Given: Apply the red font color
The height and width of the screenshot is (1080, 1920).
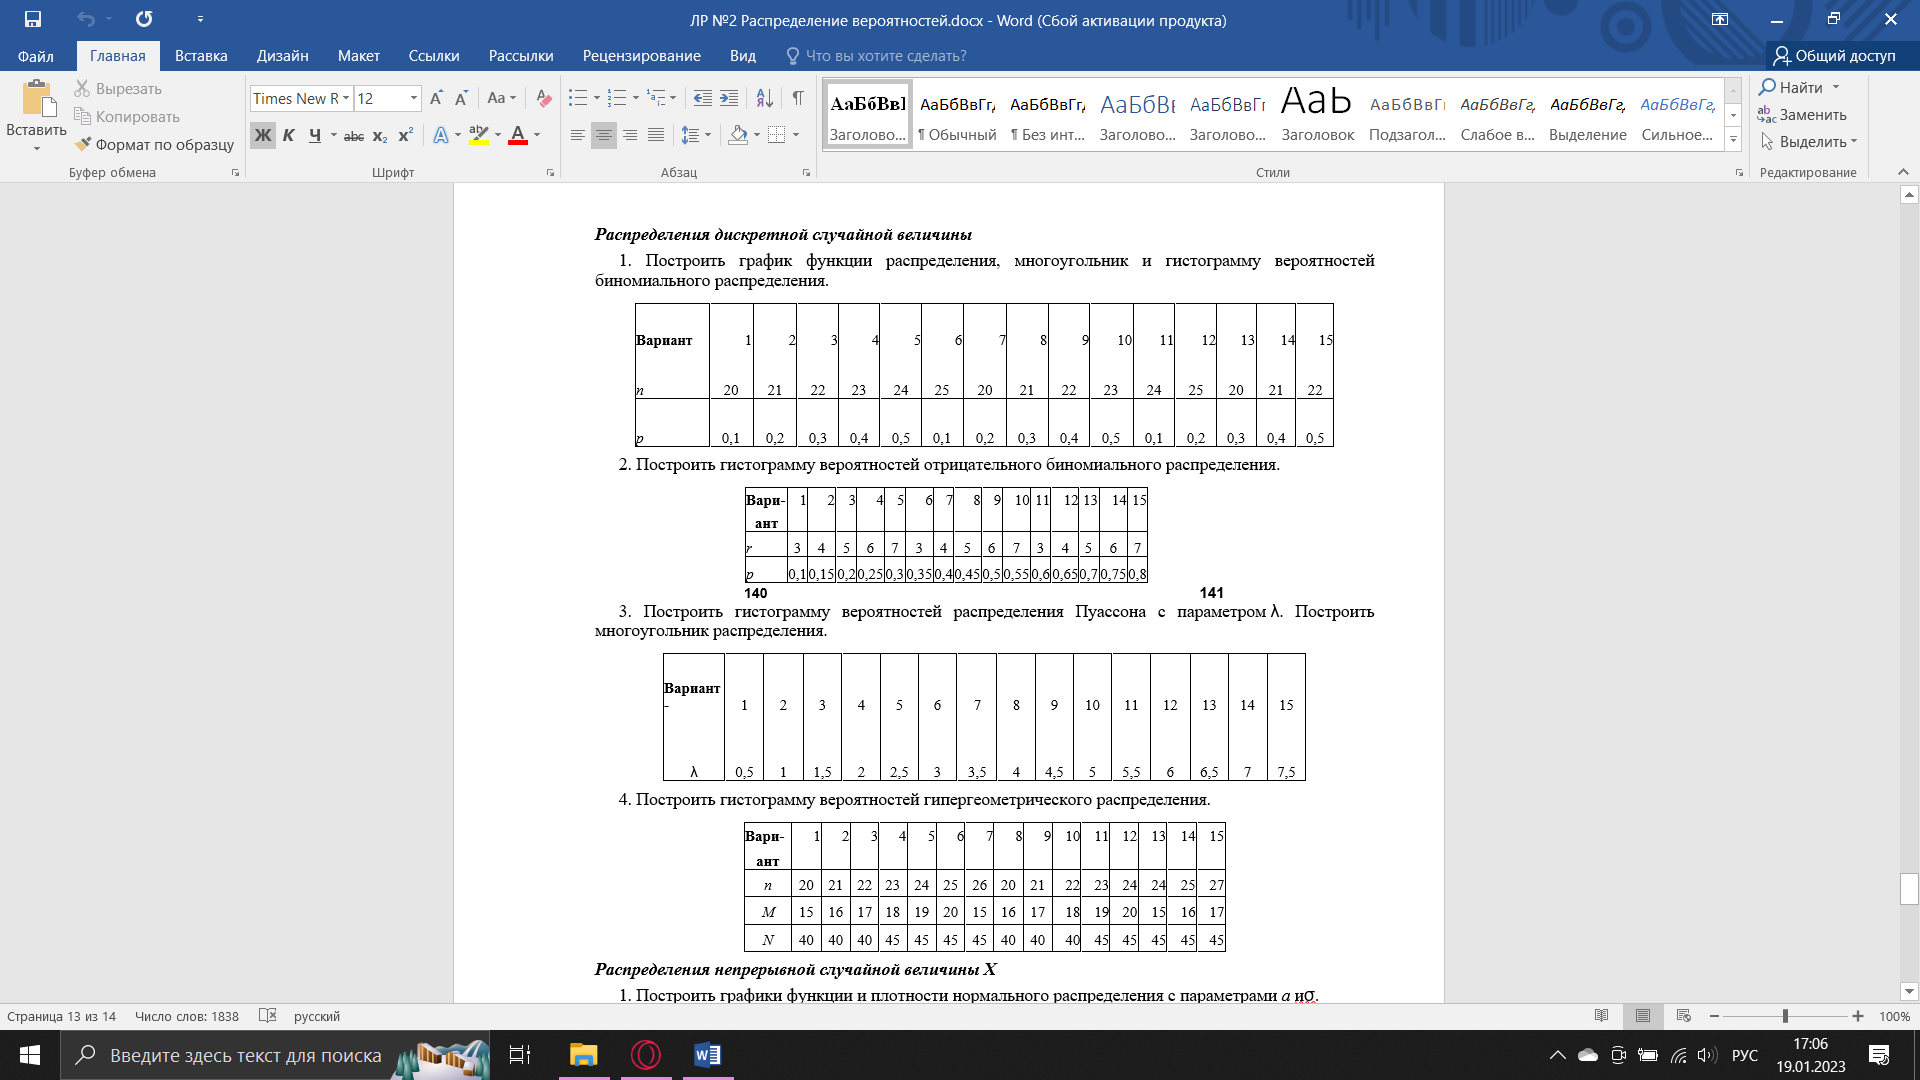Looking at the screenshot, I should tap(518, 135).
